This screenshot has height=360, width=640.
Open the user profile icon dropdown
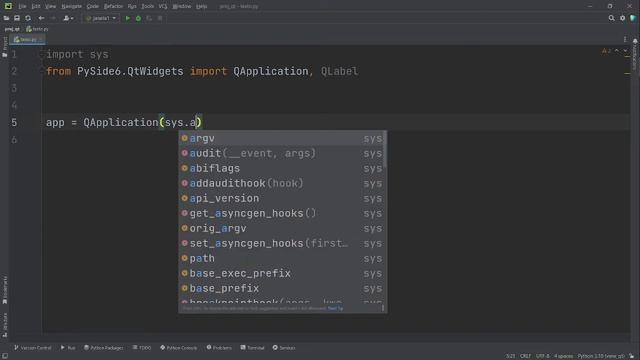(68, 18)
